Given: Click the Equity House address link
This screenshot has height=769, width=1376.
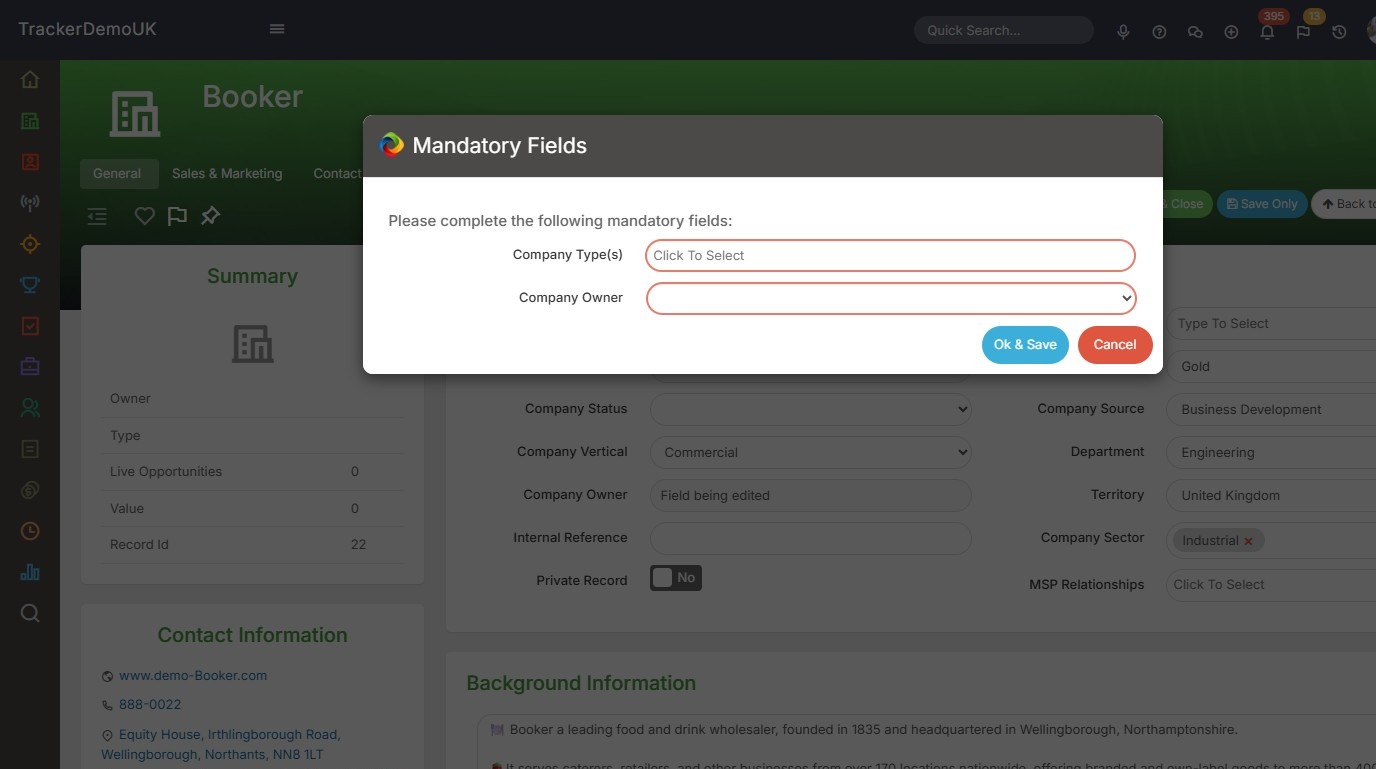Looking at the screenshot, I should [x=220, y=744].
